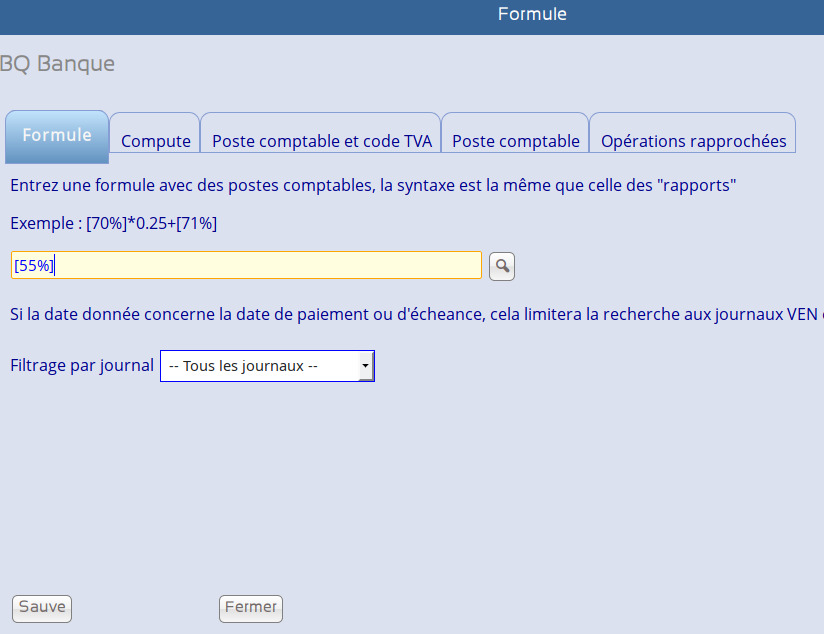
Task: Click 'journaux VEN' in the date notice
Action: click(770, 315)
